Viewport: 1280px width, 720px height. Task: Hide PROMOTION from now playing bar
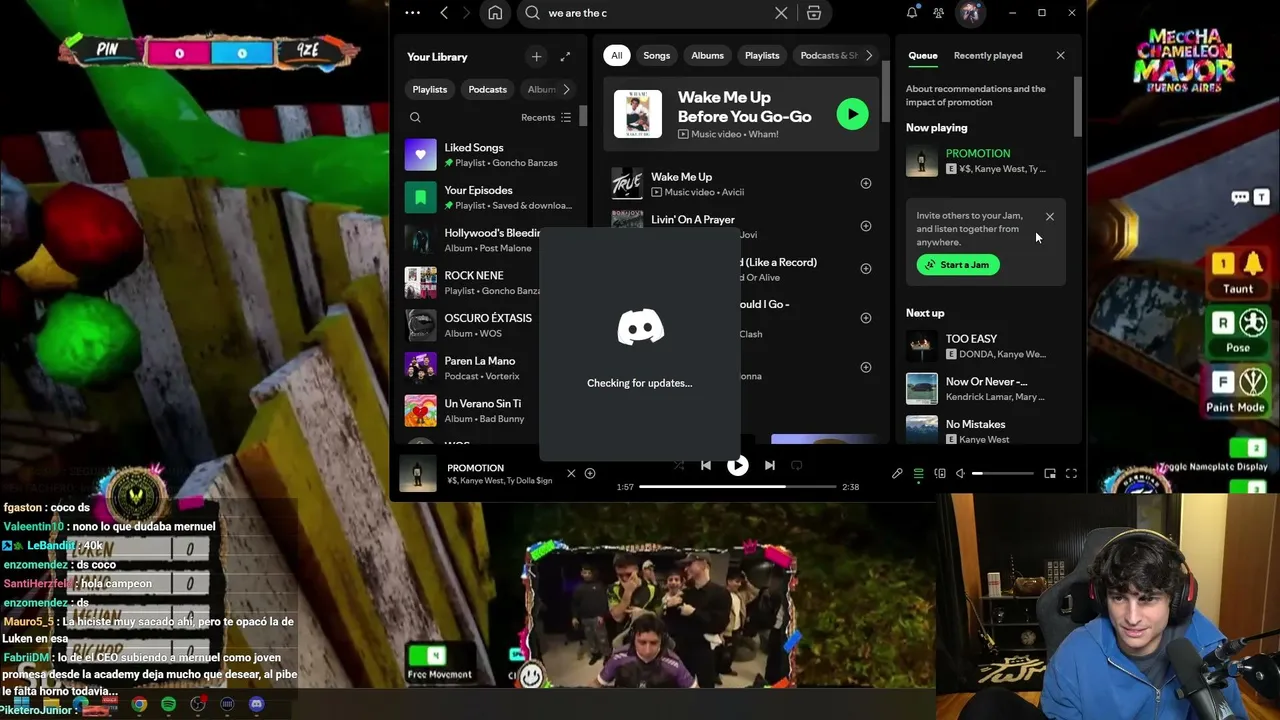571,473
